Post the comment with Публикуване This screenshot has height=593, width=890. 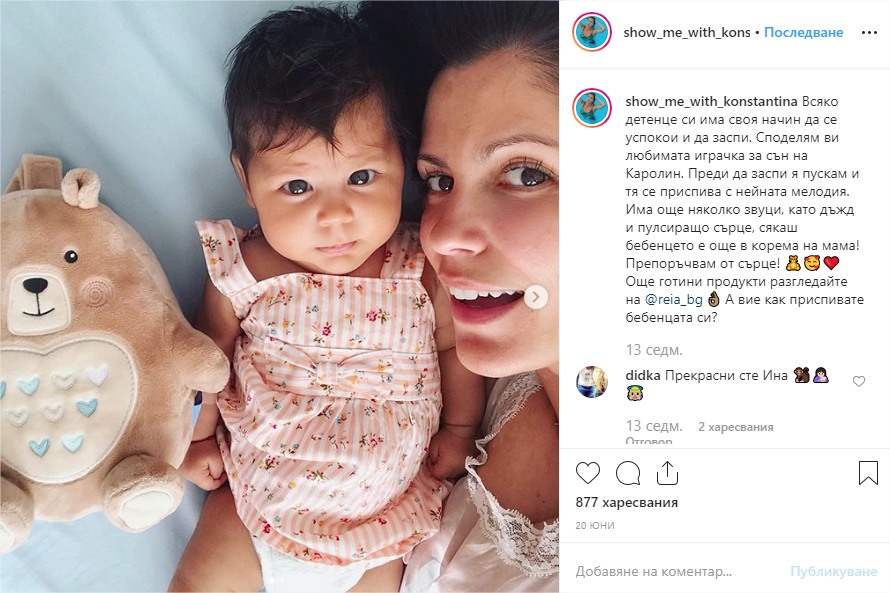[x=834, y=571]
